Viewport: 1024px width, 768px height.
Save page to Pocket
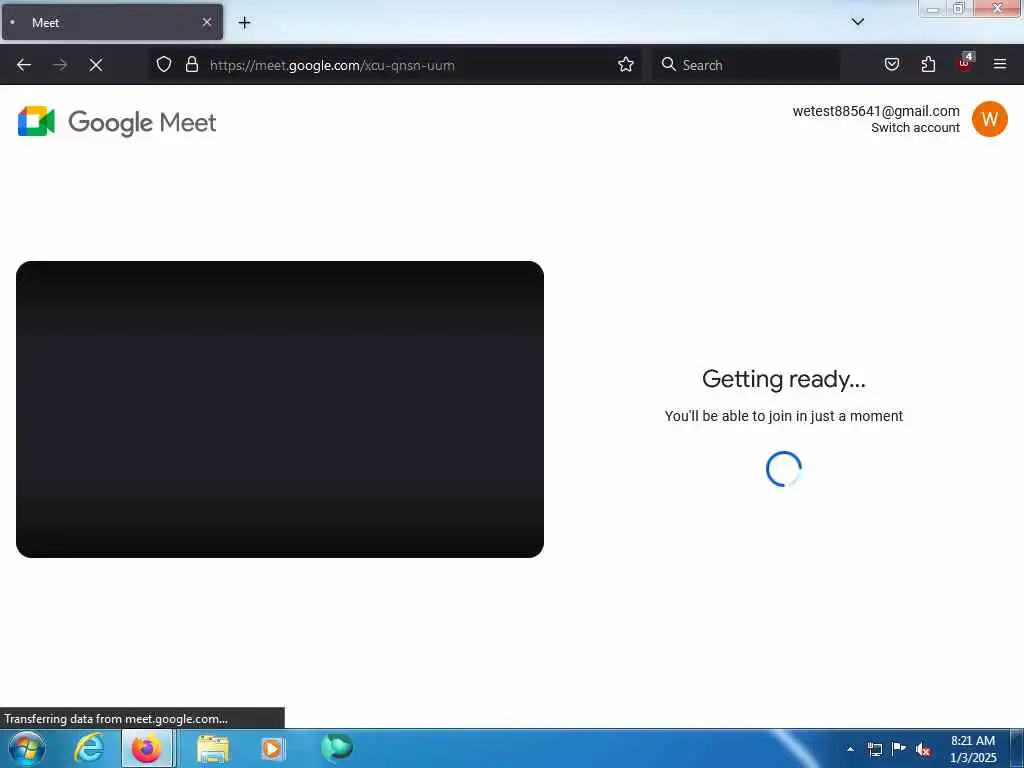892,64
